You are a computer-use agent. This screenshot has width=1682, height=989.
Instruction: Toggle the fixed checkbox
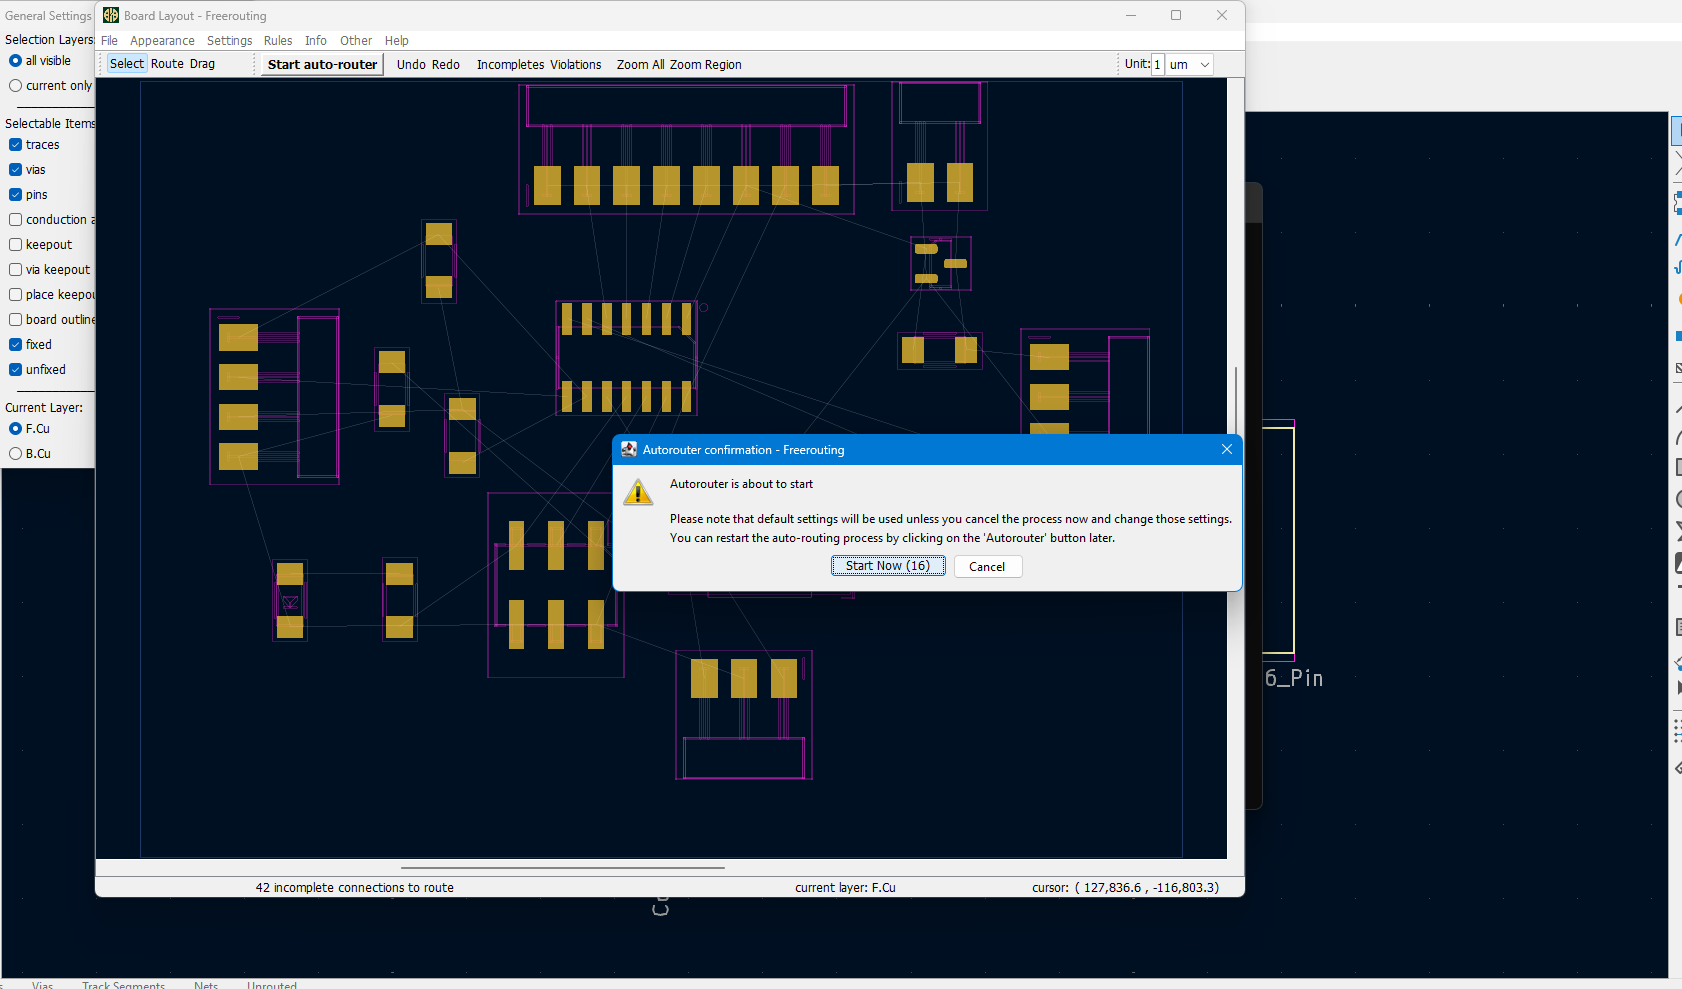16,345
